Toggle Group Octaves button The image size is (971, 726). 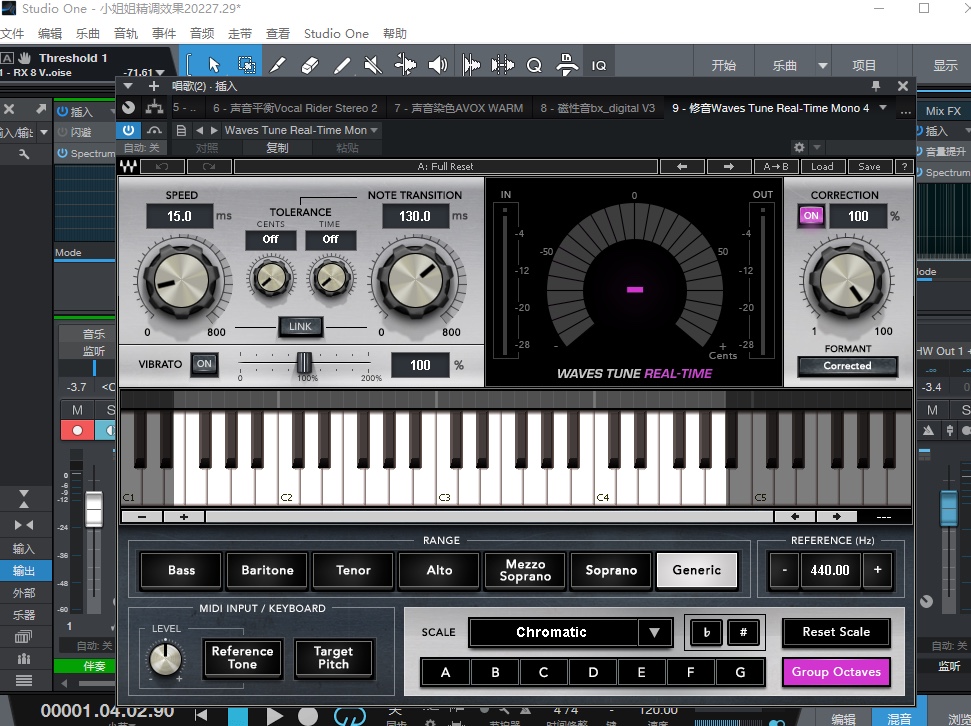pyautogui.click(x=836, y=672)
